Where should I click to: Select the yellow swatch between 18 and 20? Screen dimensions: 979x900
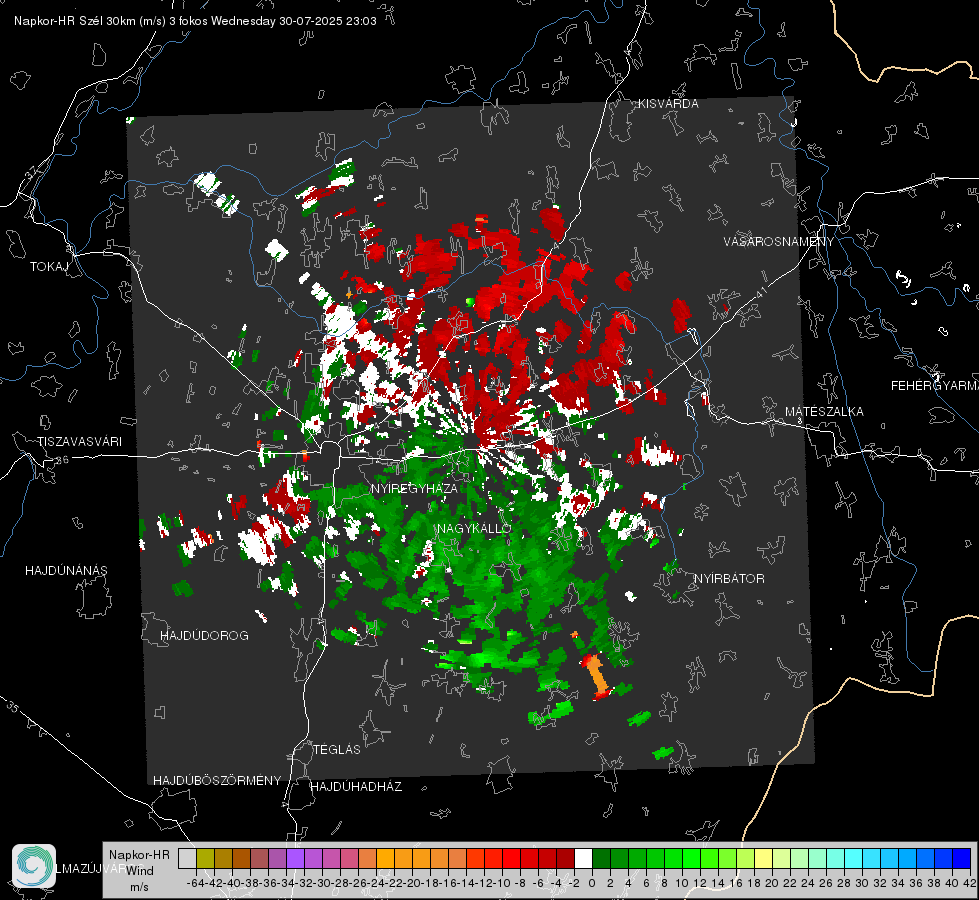coord(764,859)
